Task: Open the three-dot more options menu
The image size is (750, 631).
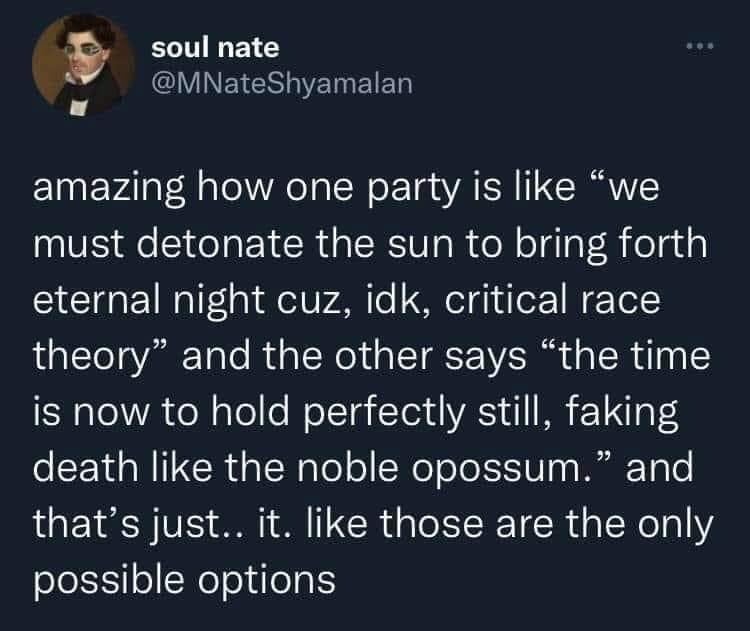Action: [698, 48]
